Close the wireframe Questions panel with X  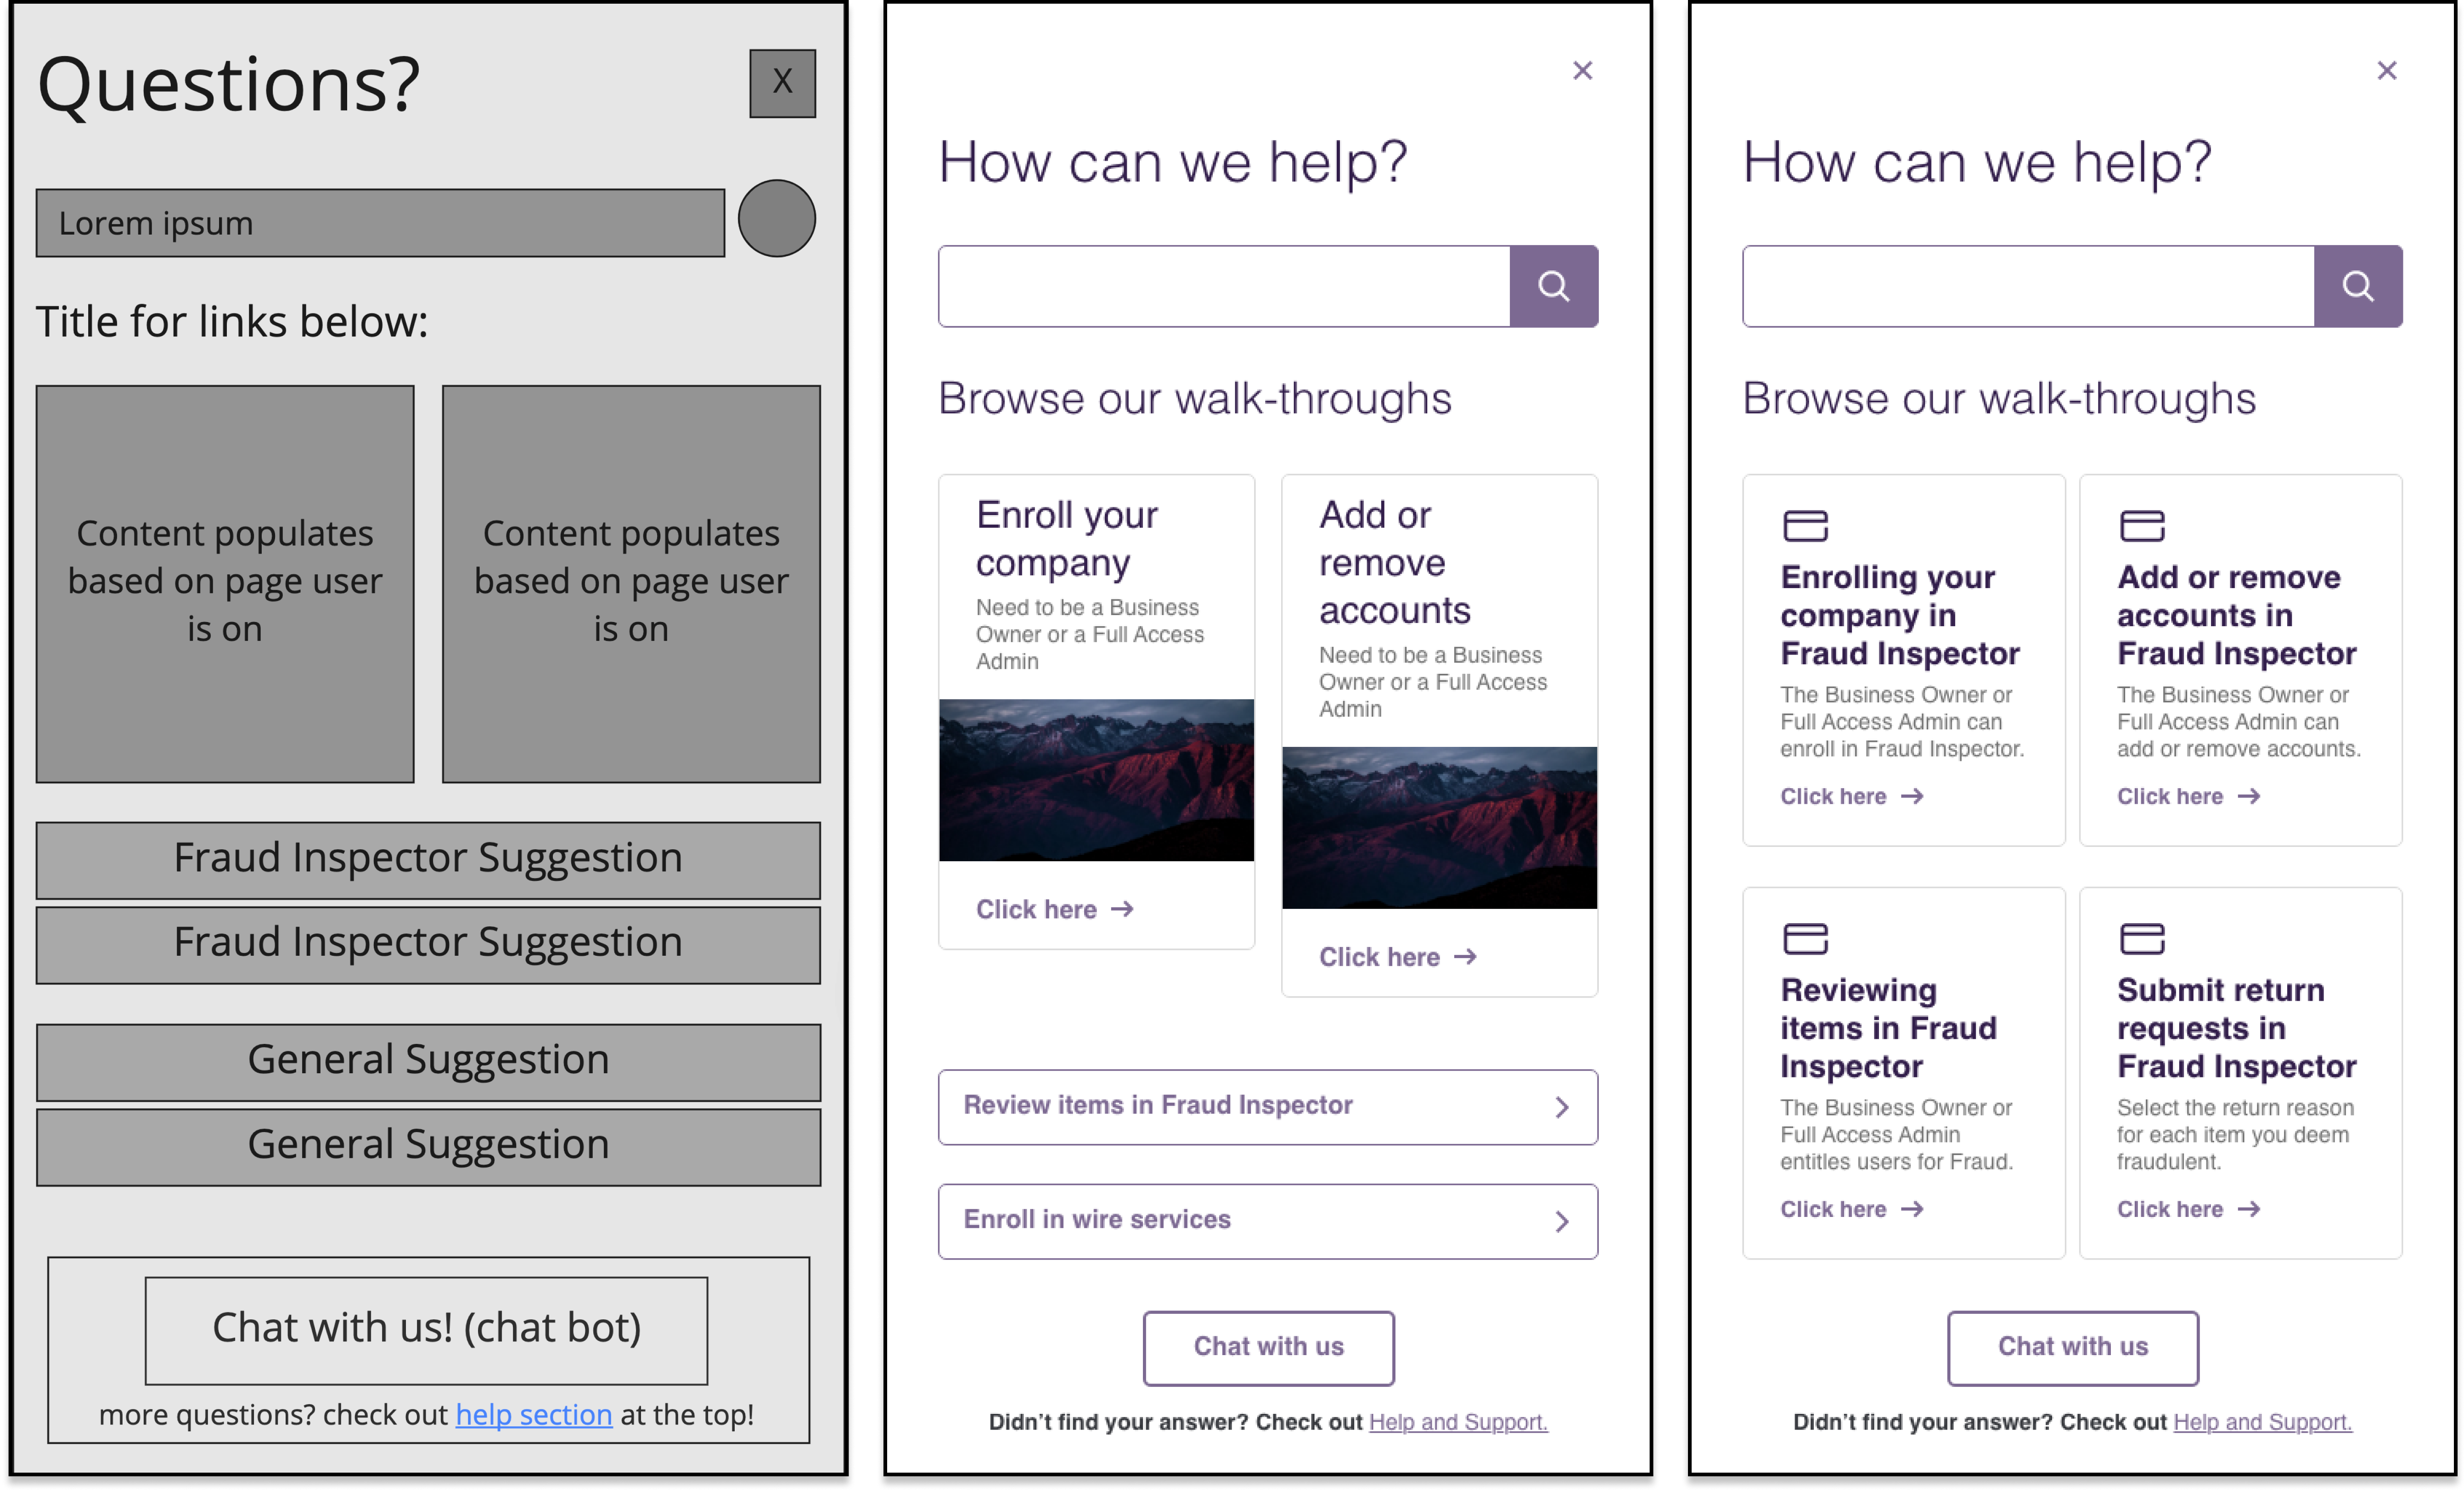(x=782, y=83)
